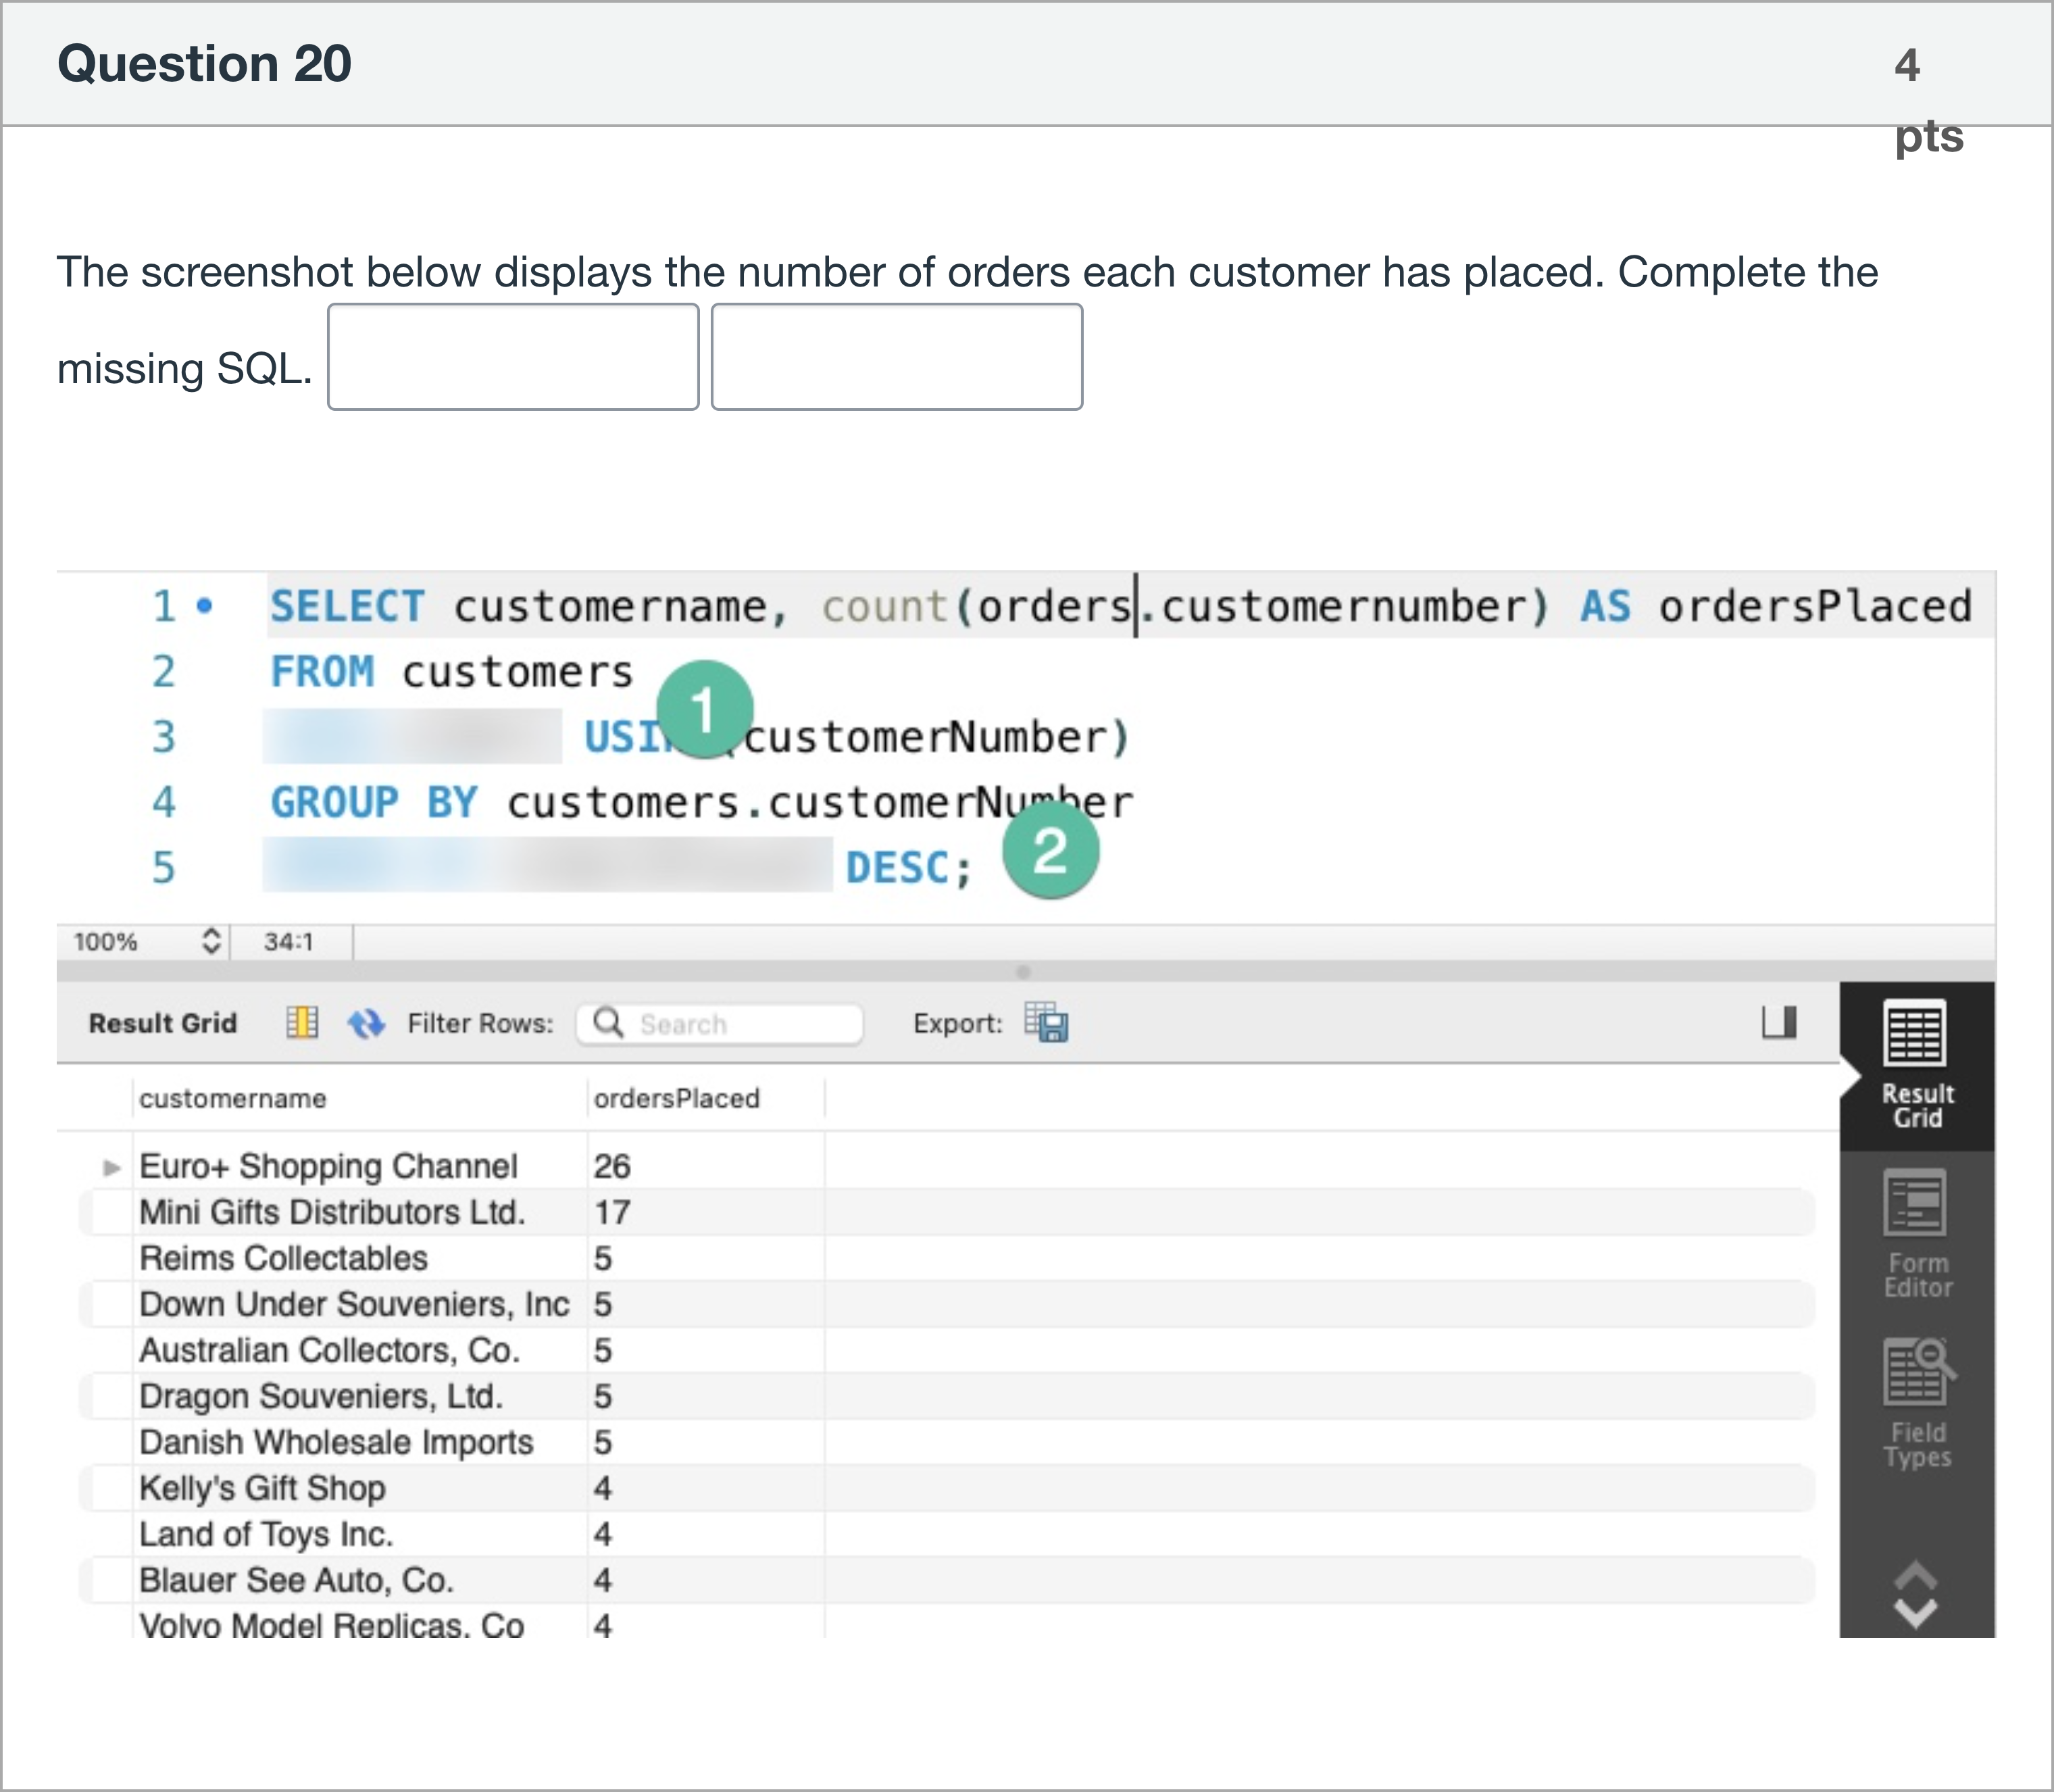Select the Land of Toys Inc. row
Viewport: 2054px width, 1792px height.
tap(947, 1534)
